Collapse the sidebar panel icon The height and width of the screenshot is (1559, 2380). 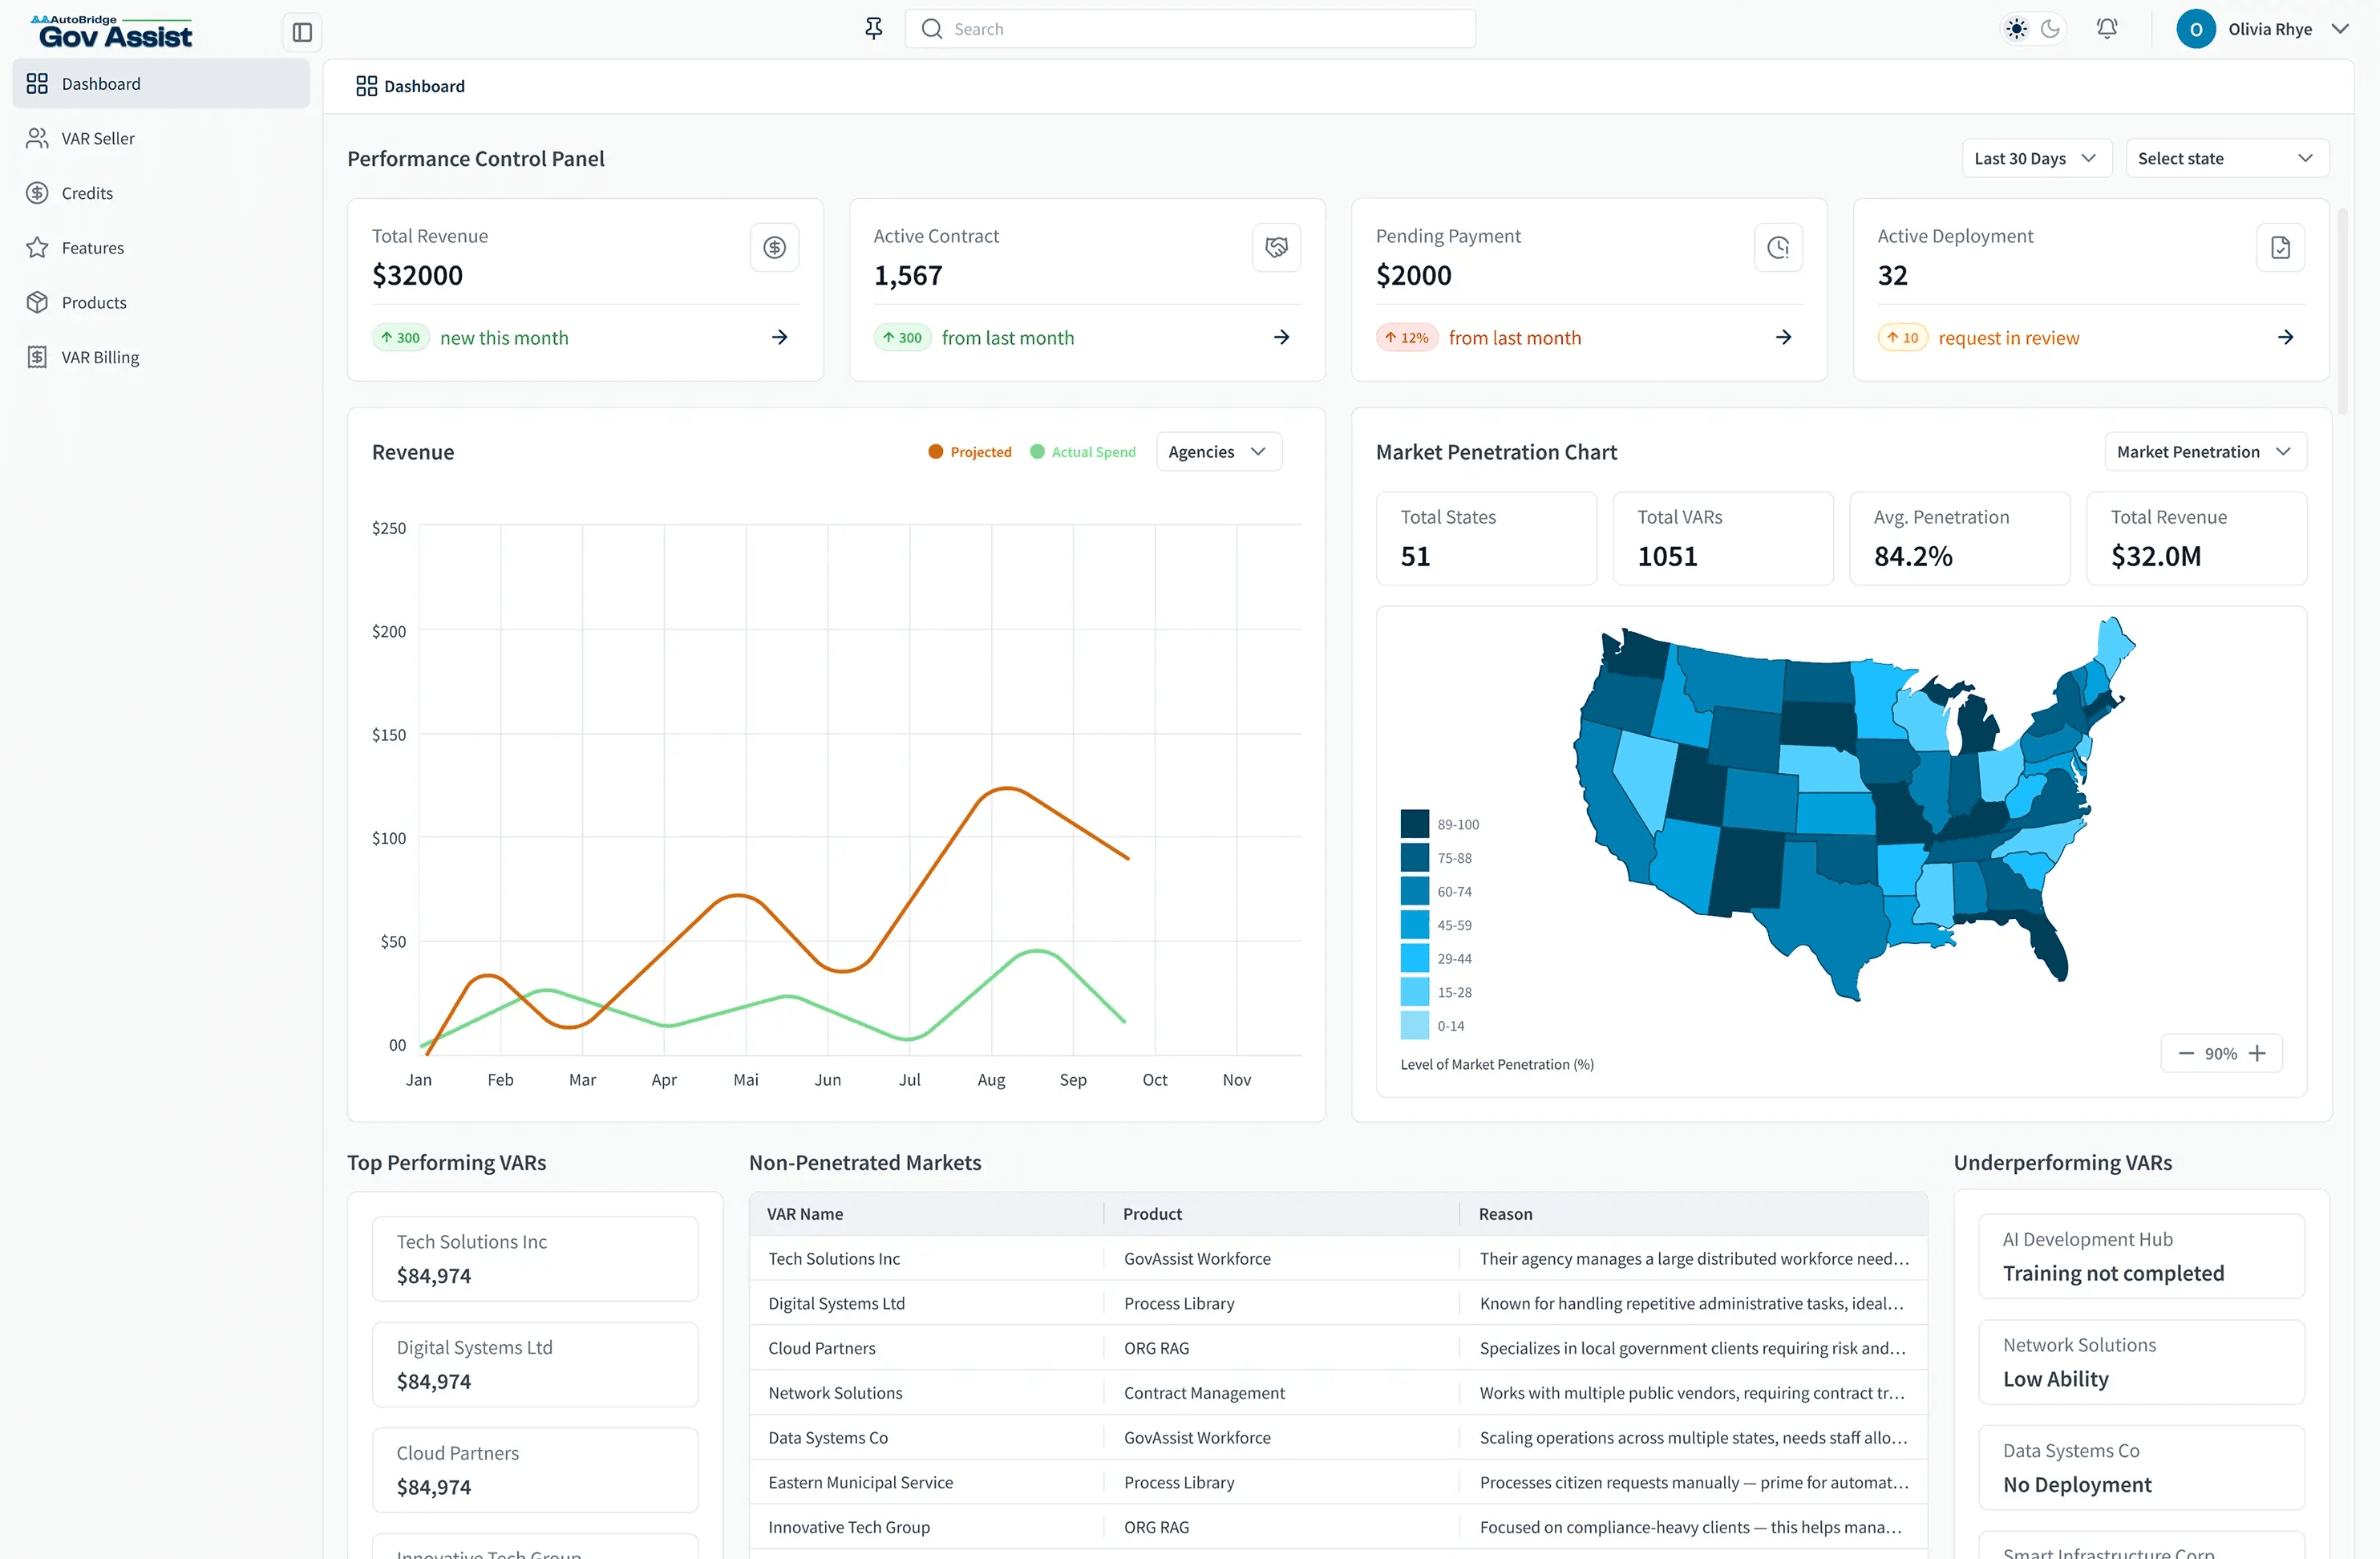click(x=302, y=32)
